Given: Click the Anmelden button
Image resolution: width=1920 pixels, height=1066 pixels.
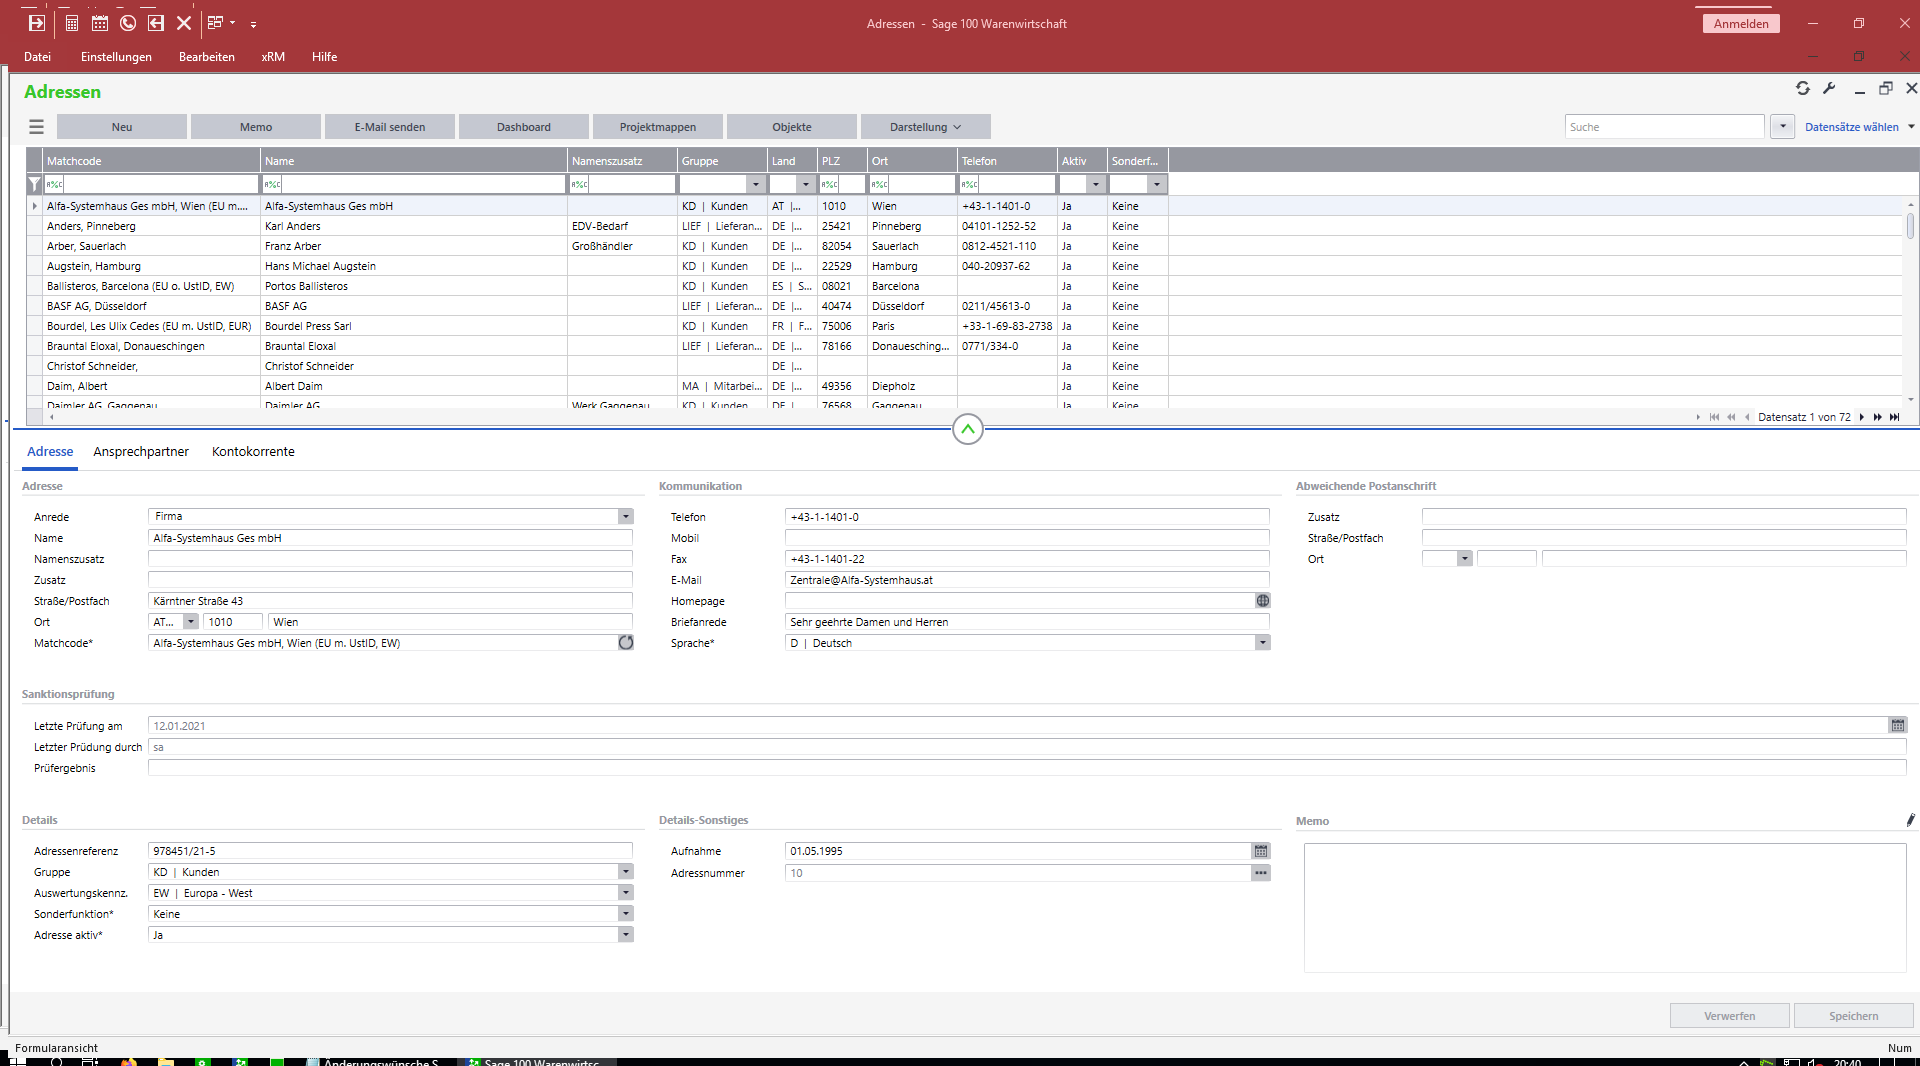Looking at the screenshot, I should pos(1741,23).
